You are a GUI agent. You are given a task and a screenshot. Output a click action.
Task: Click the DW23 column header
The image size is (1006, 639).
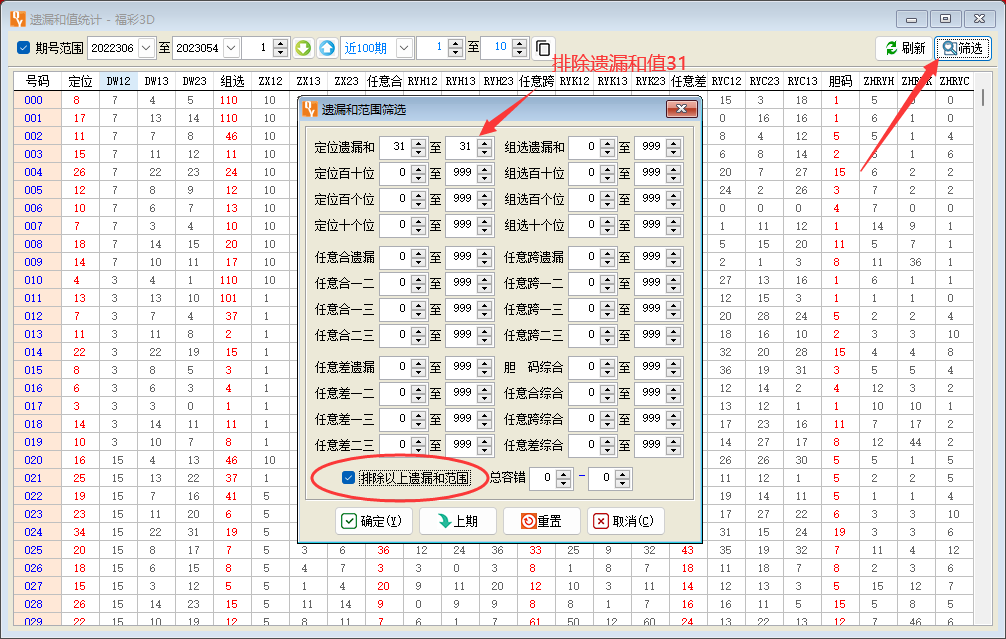(x=194, y=81)
